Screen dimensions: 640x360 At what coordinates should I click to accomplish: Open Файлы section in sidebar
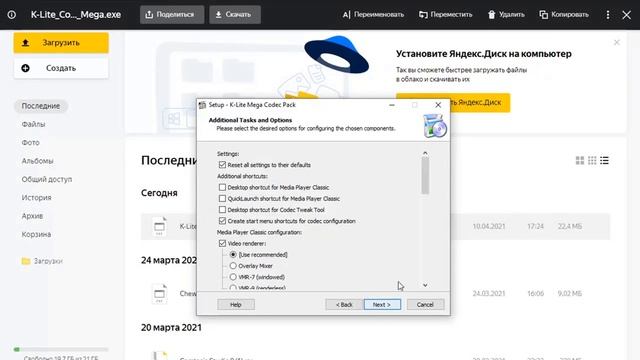(33, 124)
